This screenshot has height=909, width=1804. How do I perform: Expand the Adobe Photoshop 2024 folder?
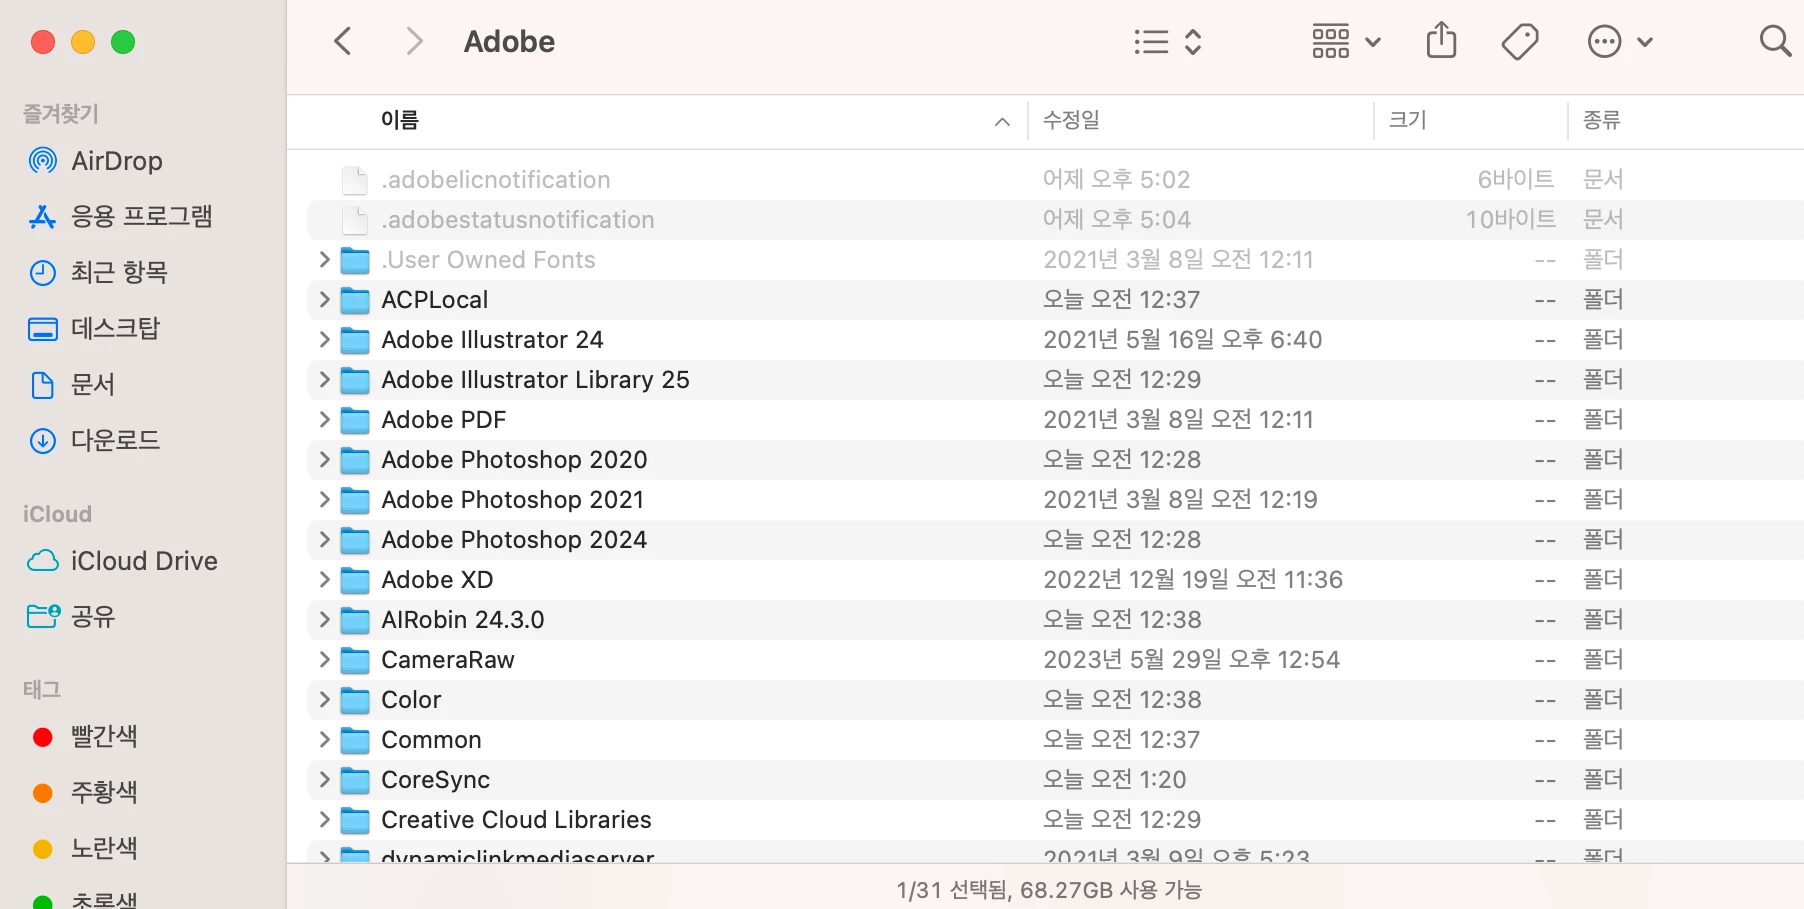[324, 540]
